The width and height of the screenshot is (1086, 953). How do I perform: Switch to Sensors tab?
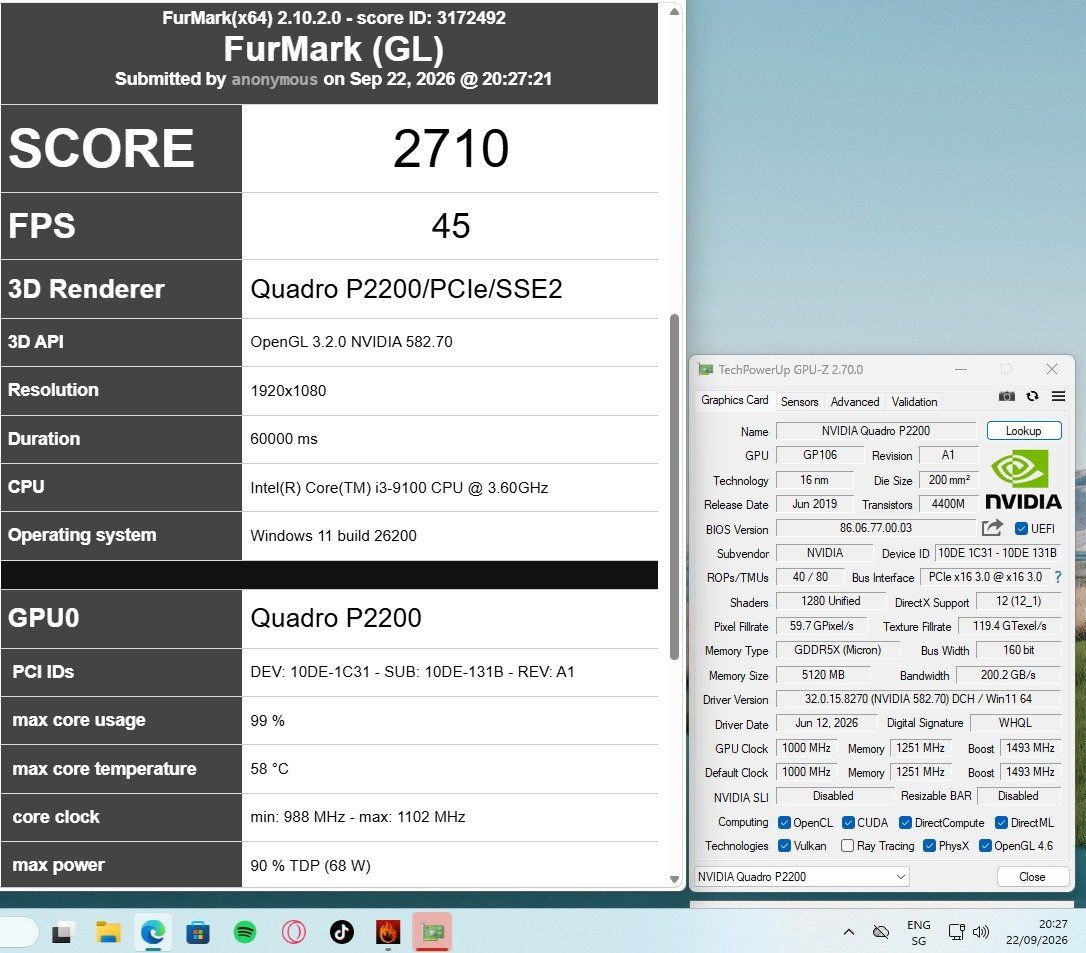point(799,402)
